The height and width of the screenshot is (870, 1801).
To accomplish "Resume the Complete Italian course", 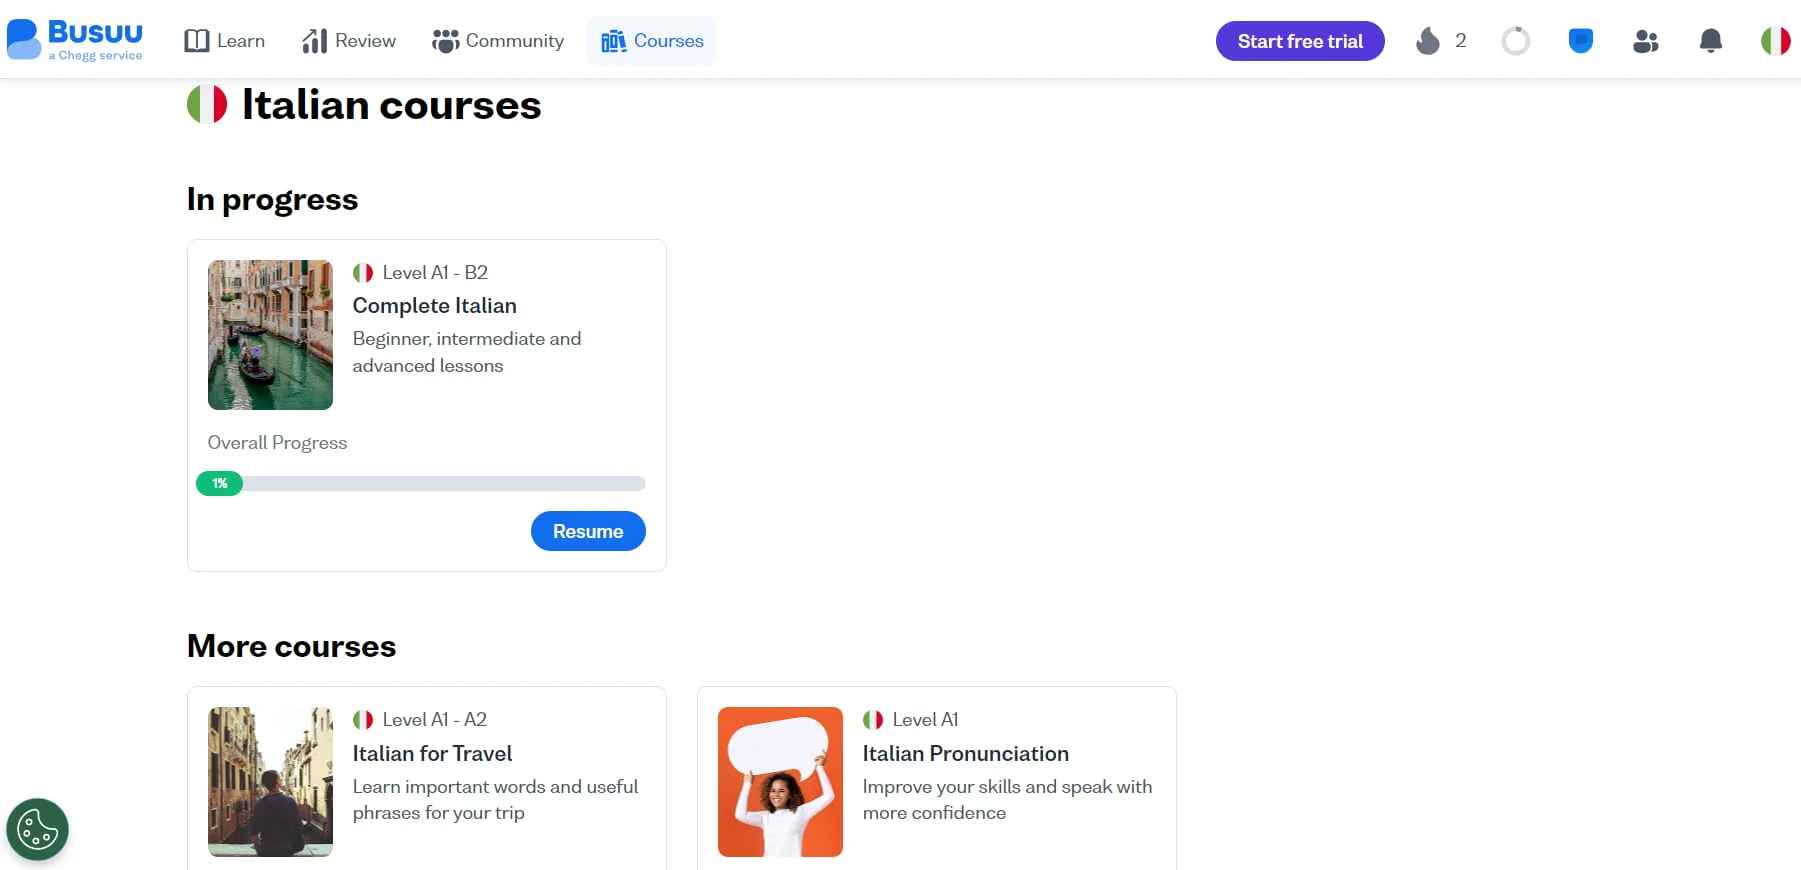I will click(587, 531).
